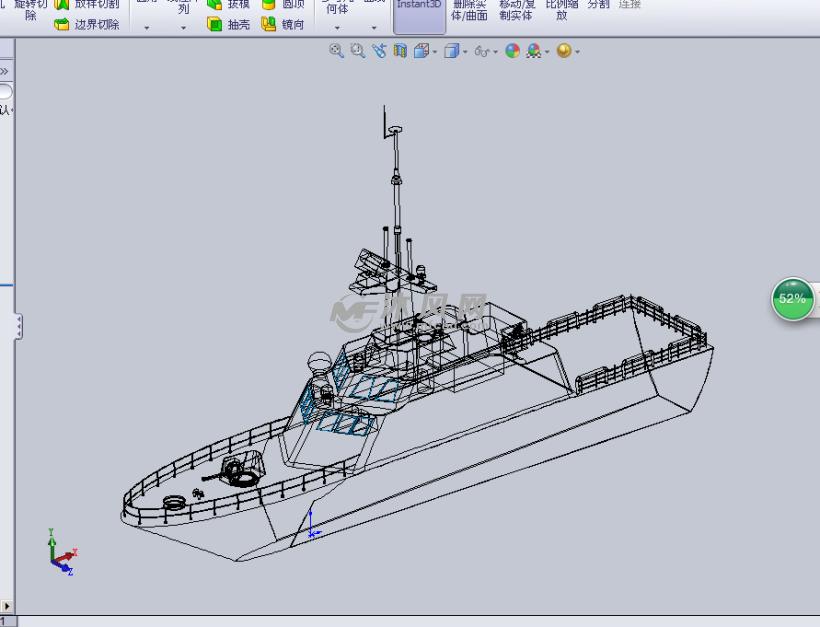This screenshot has width=820, height=627.
Task: Expand the Display Style dropdown arrow
Action: point(465,52)
